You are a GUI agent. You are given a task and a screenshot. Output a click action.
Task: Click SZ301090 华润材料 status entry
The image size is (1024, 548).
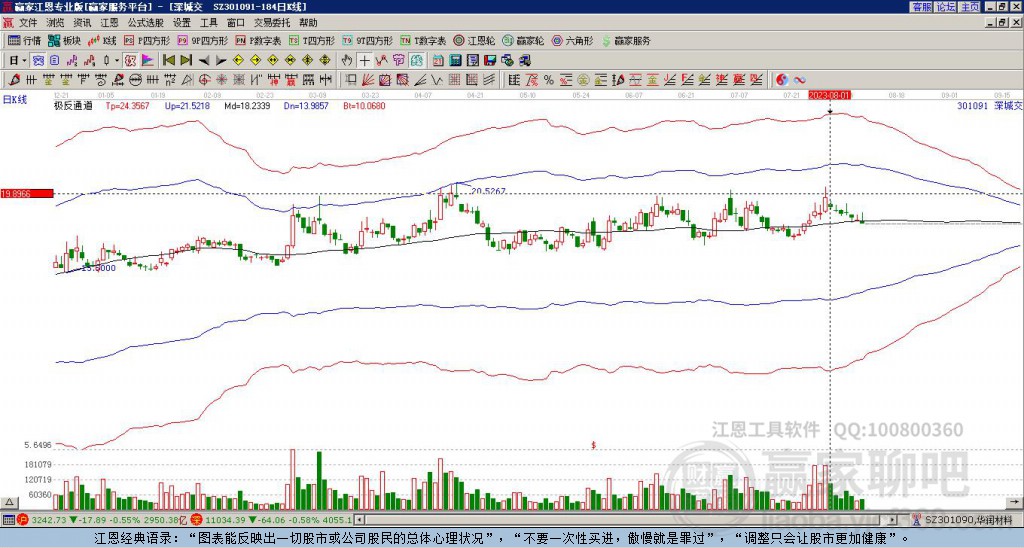967,520
